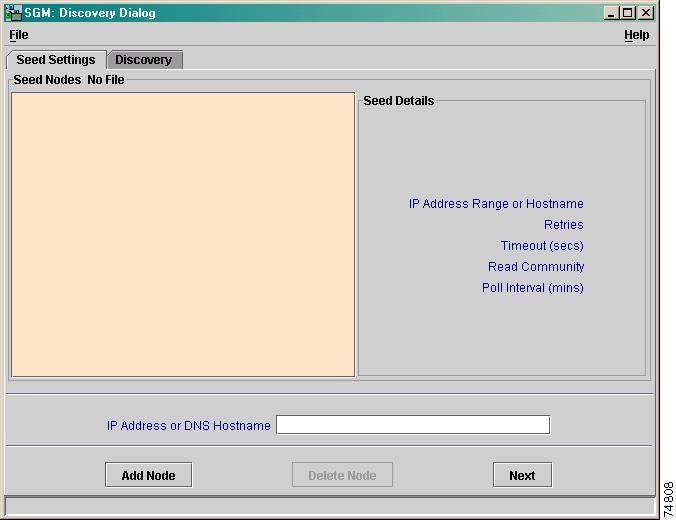
Task: Click the Add Node button
Action: click(149, 475)
